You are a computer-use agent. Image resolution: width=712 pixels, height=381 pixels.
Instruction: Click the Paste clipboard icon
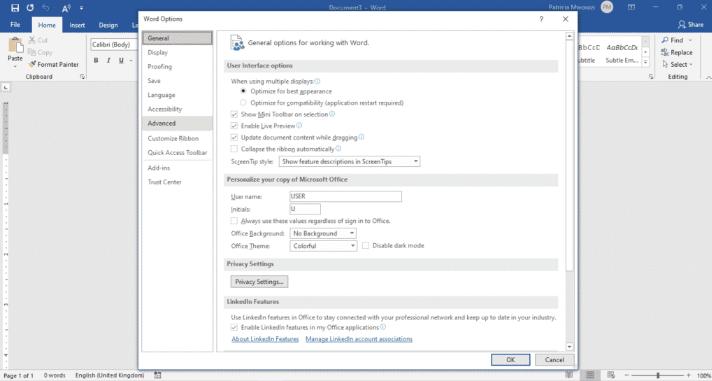[15, 45]
